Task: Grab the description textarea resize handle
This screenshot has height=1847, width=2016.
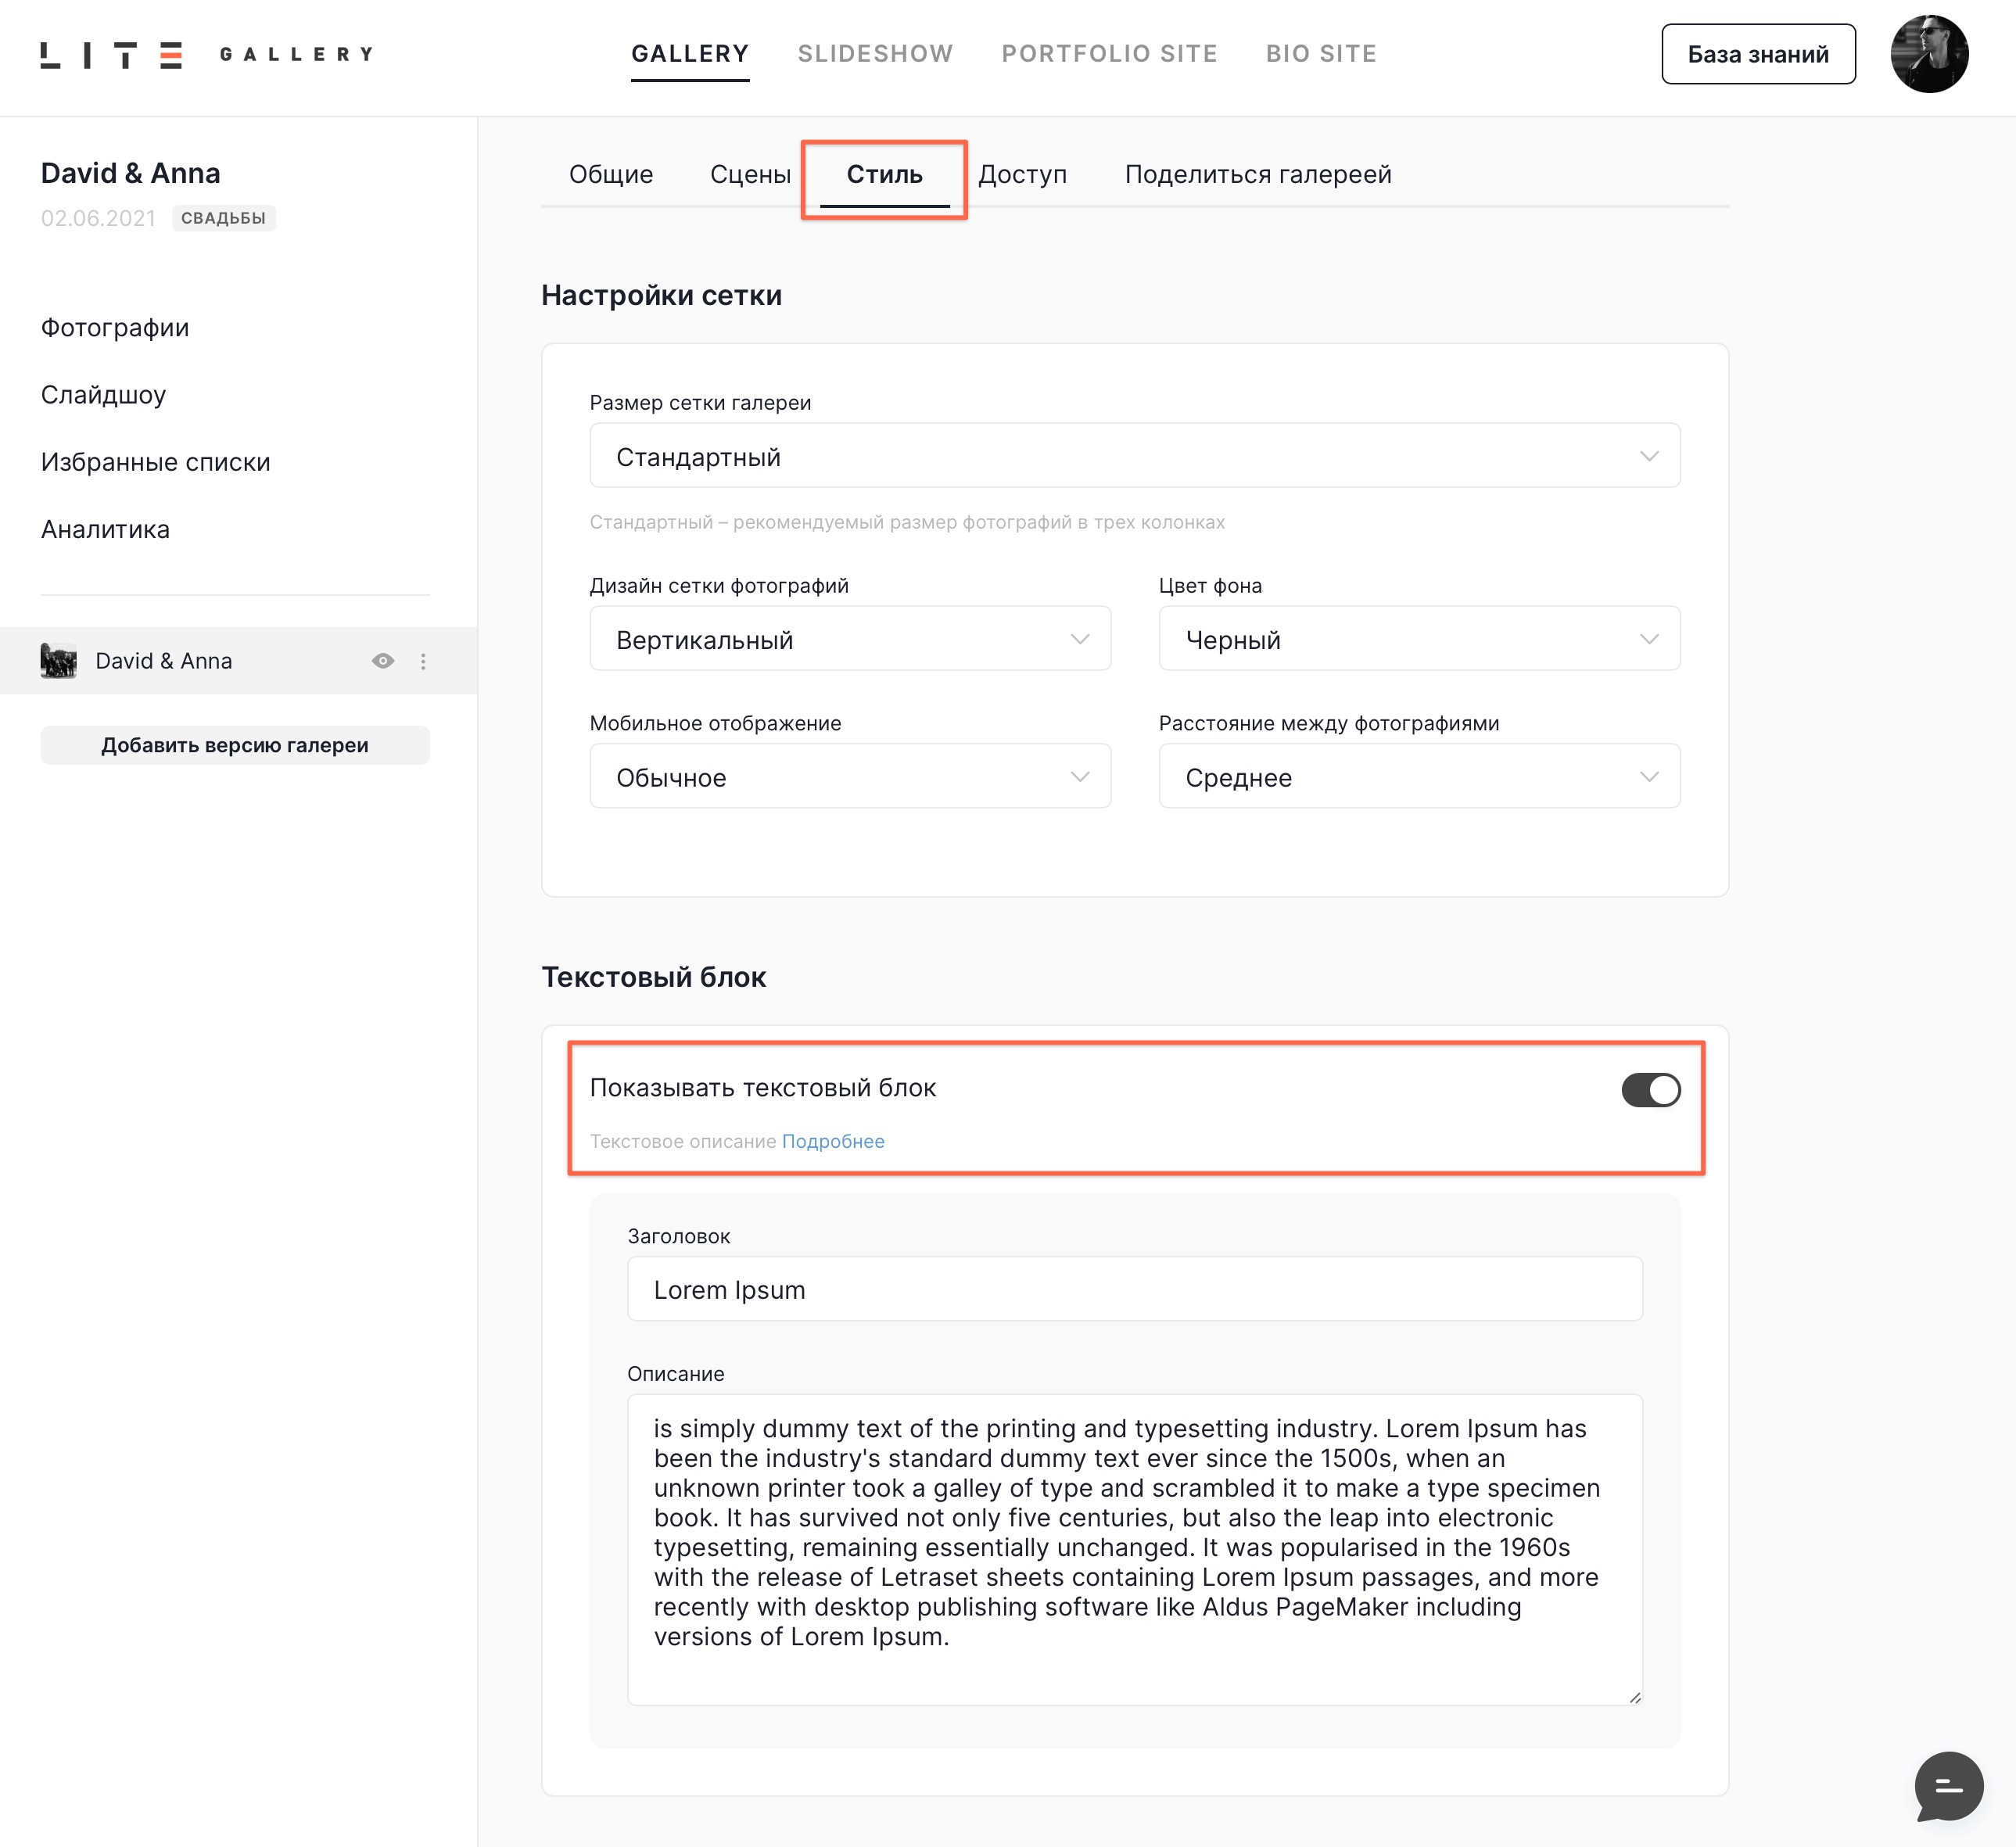Action: 1634,1697
